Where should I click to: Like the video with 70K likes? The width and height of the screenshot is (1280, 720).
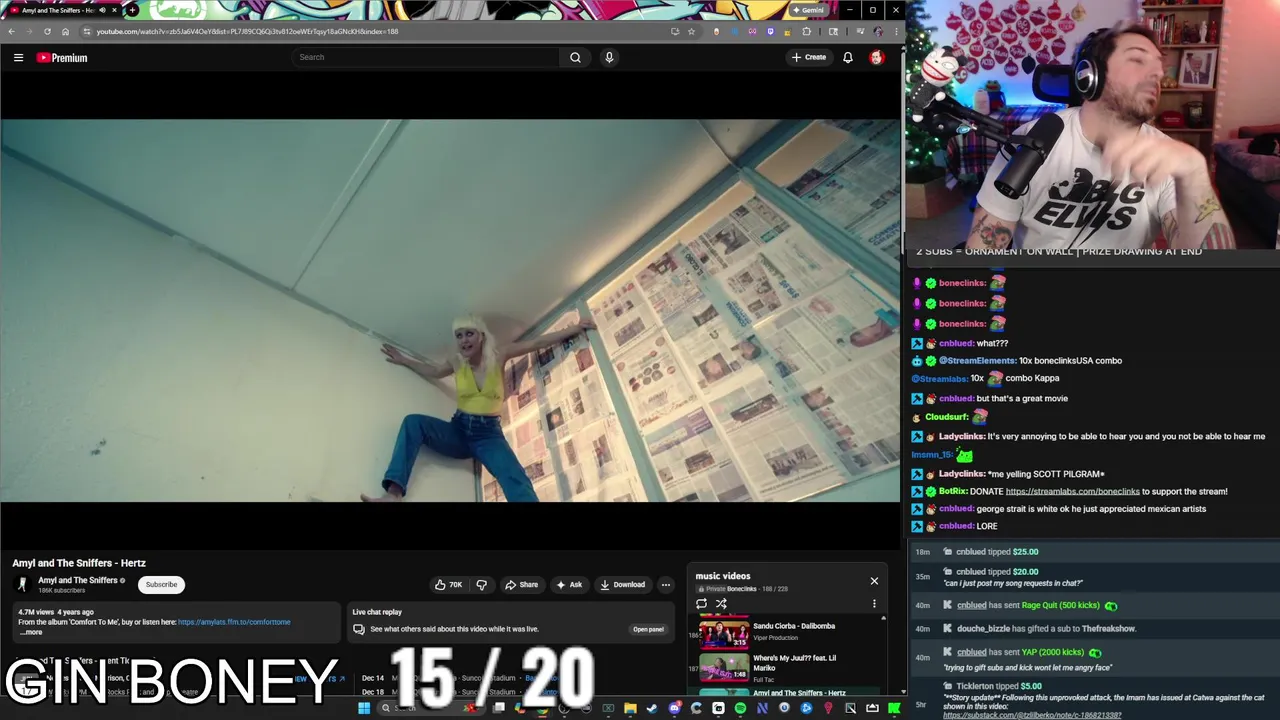tap(448, 585)
